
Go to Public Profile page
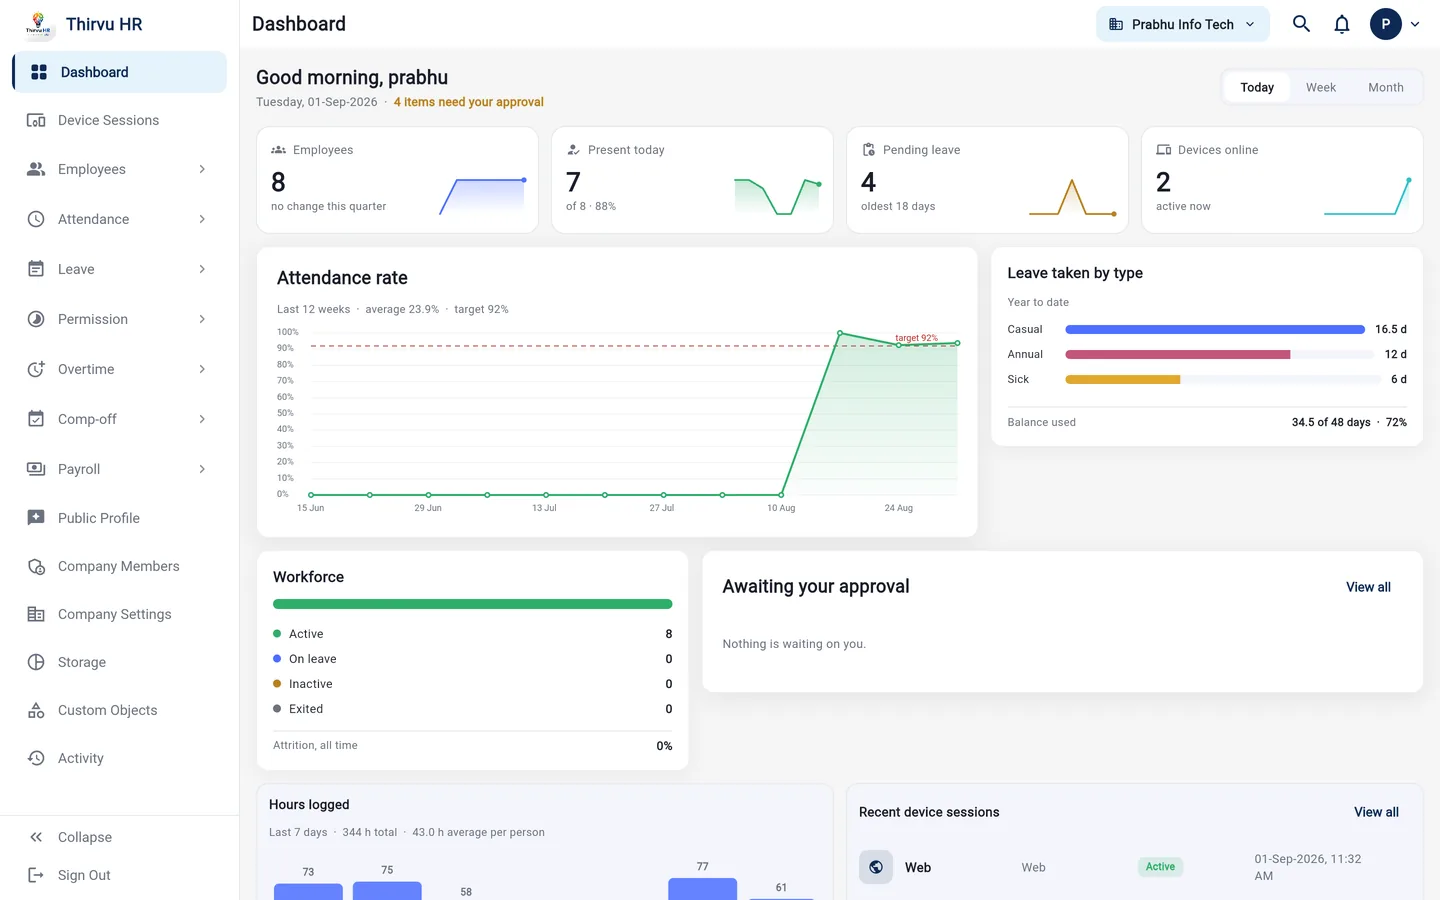coord(120,518)
